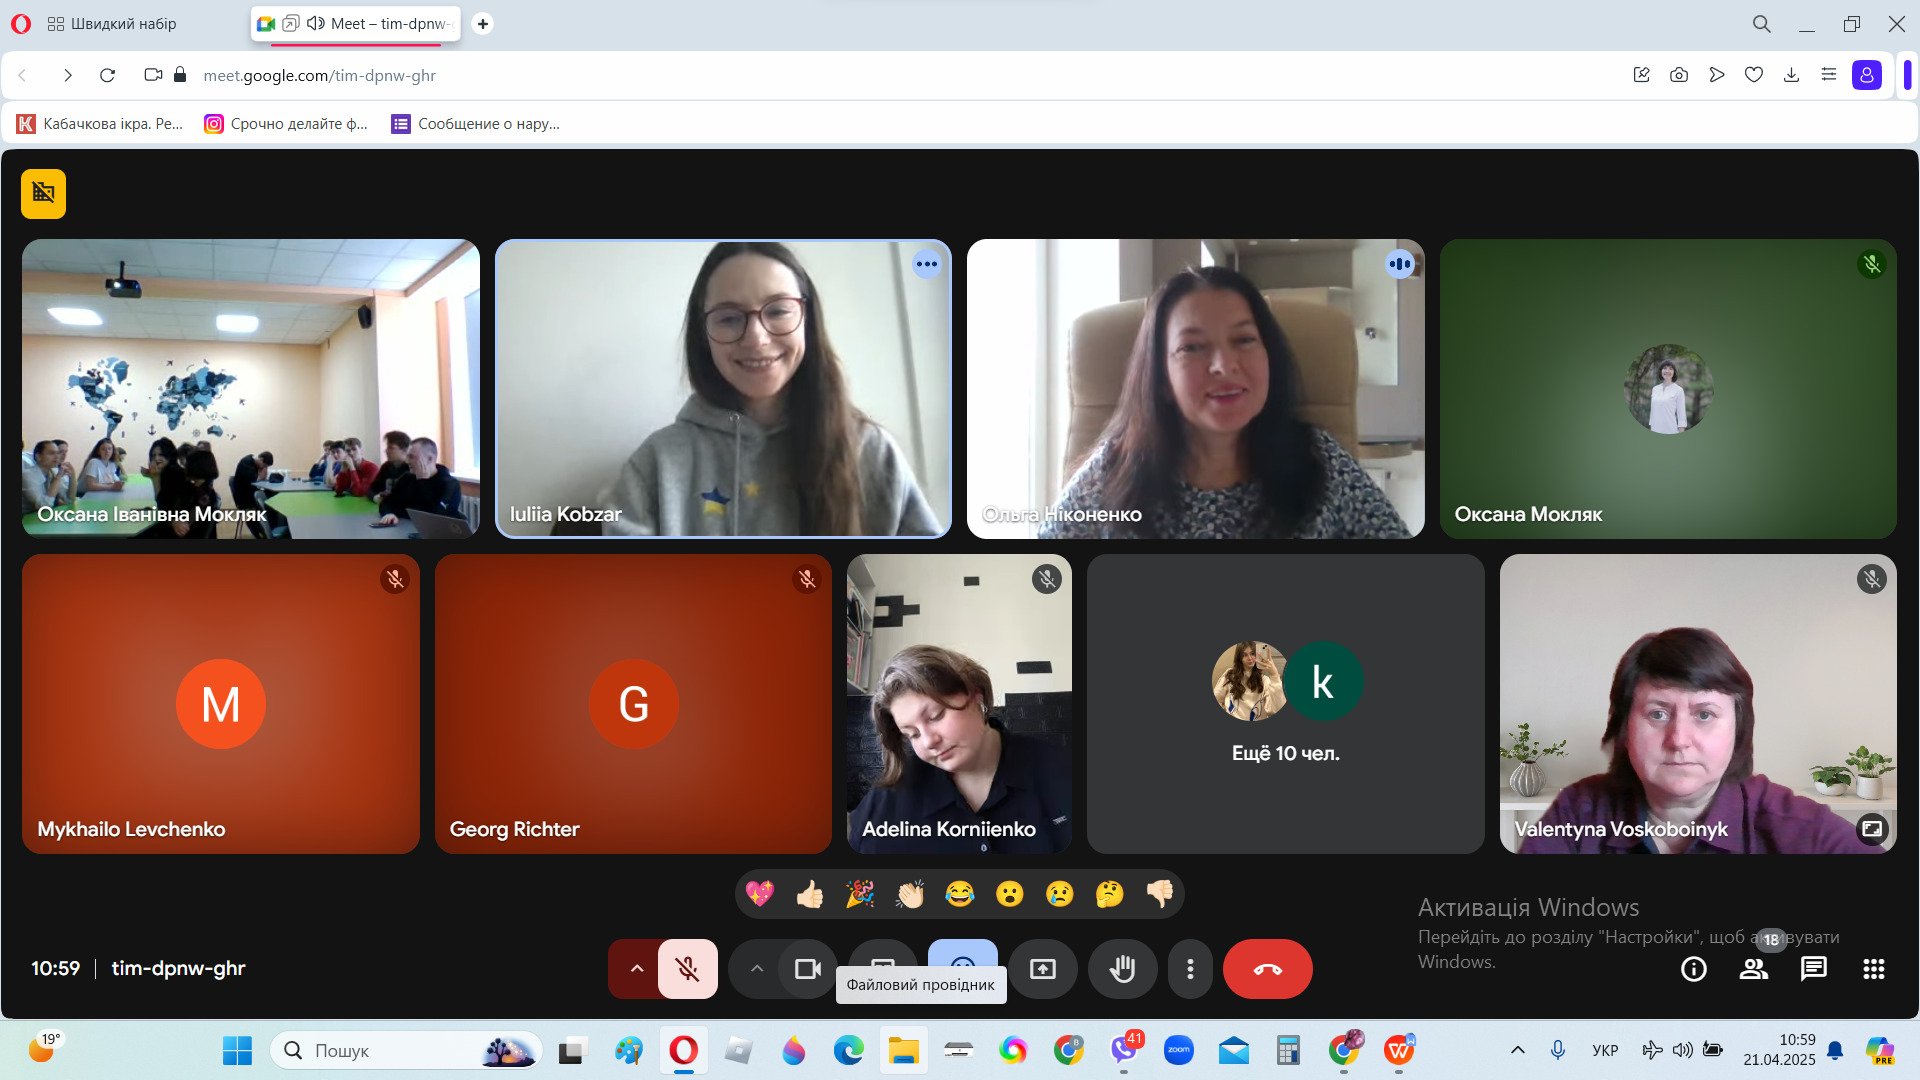Click the Windows Start button
This screenshot has width=1920, height=1080.
tap(237, 1051)
